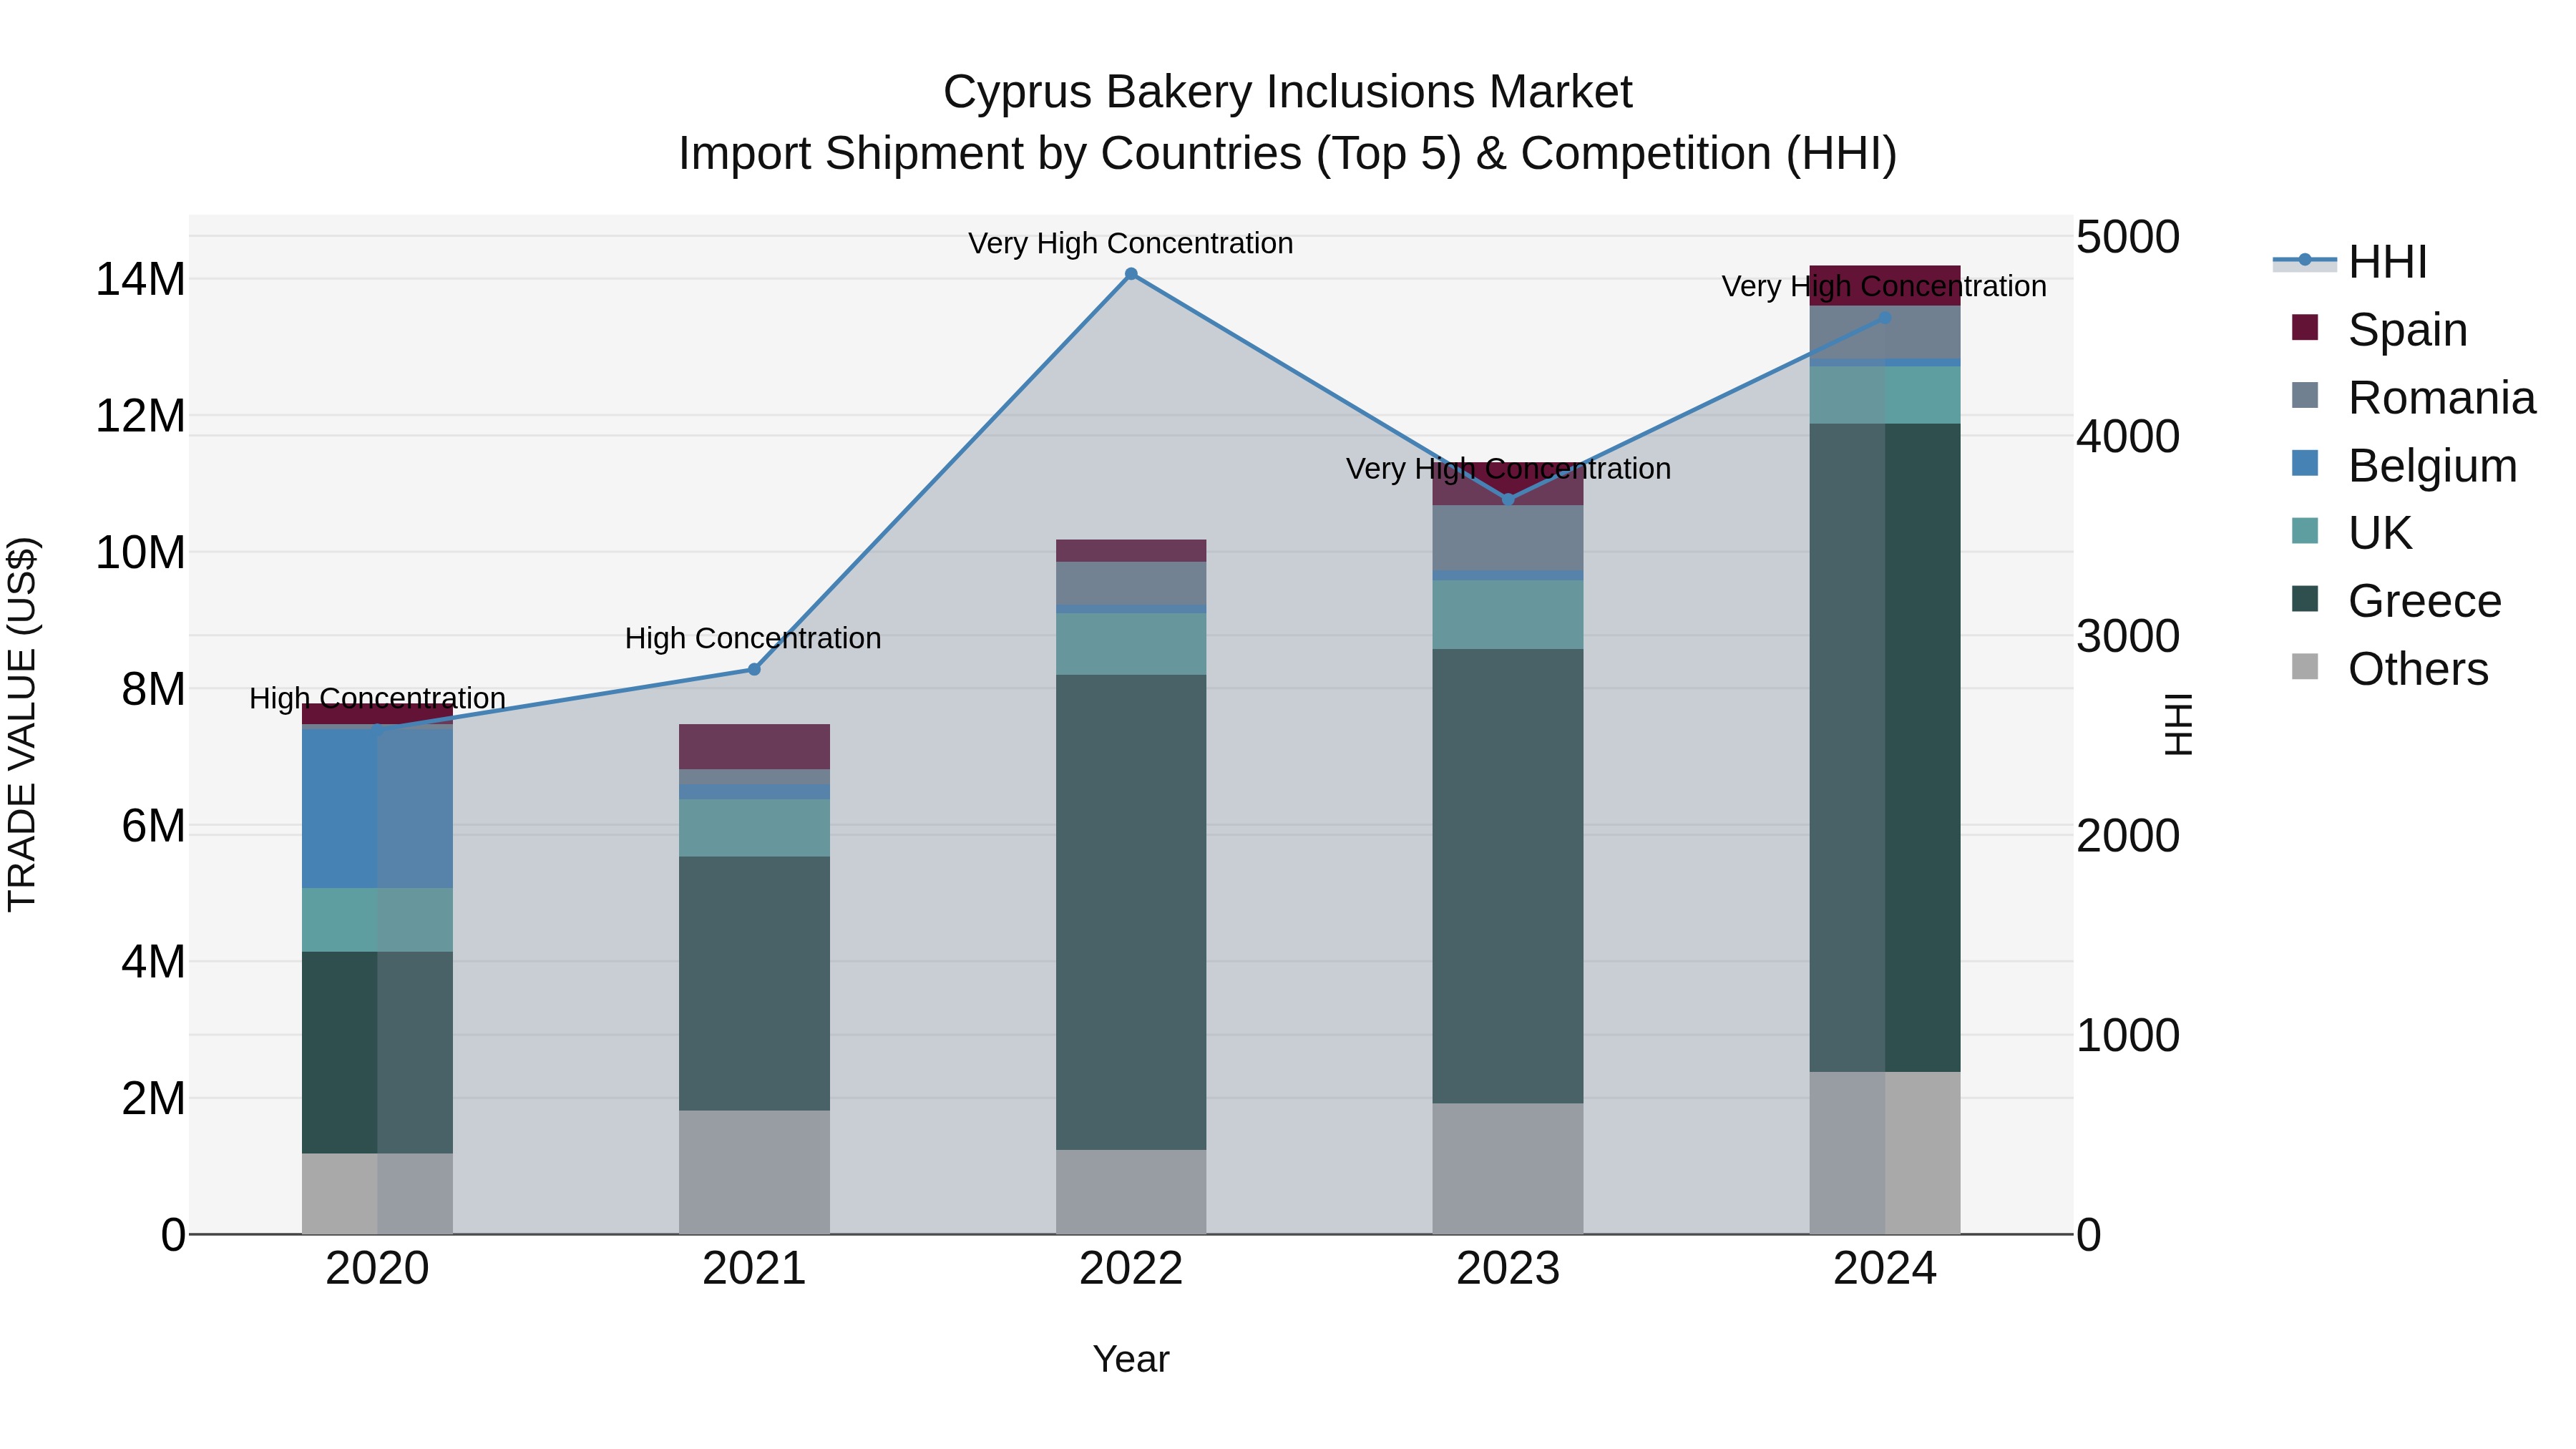
Task: Click the 2021 HHI data point
Action: tap(754, 669)
